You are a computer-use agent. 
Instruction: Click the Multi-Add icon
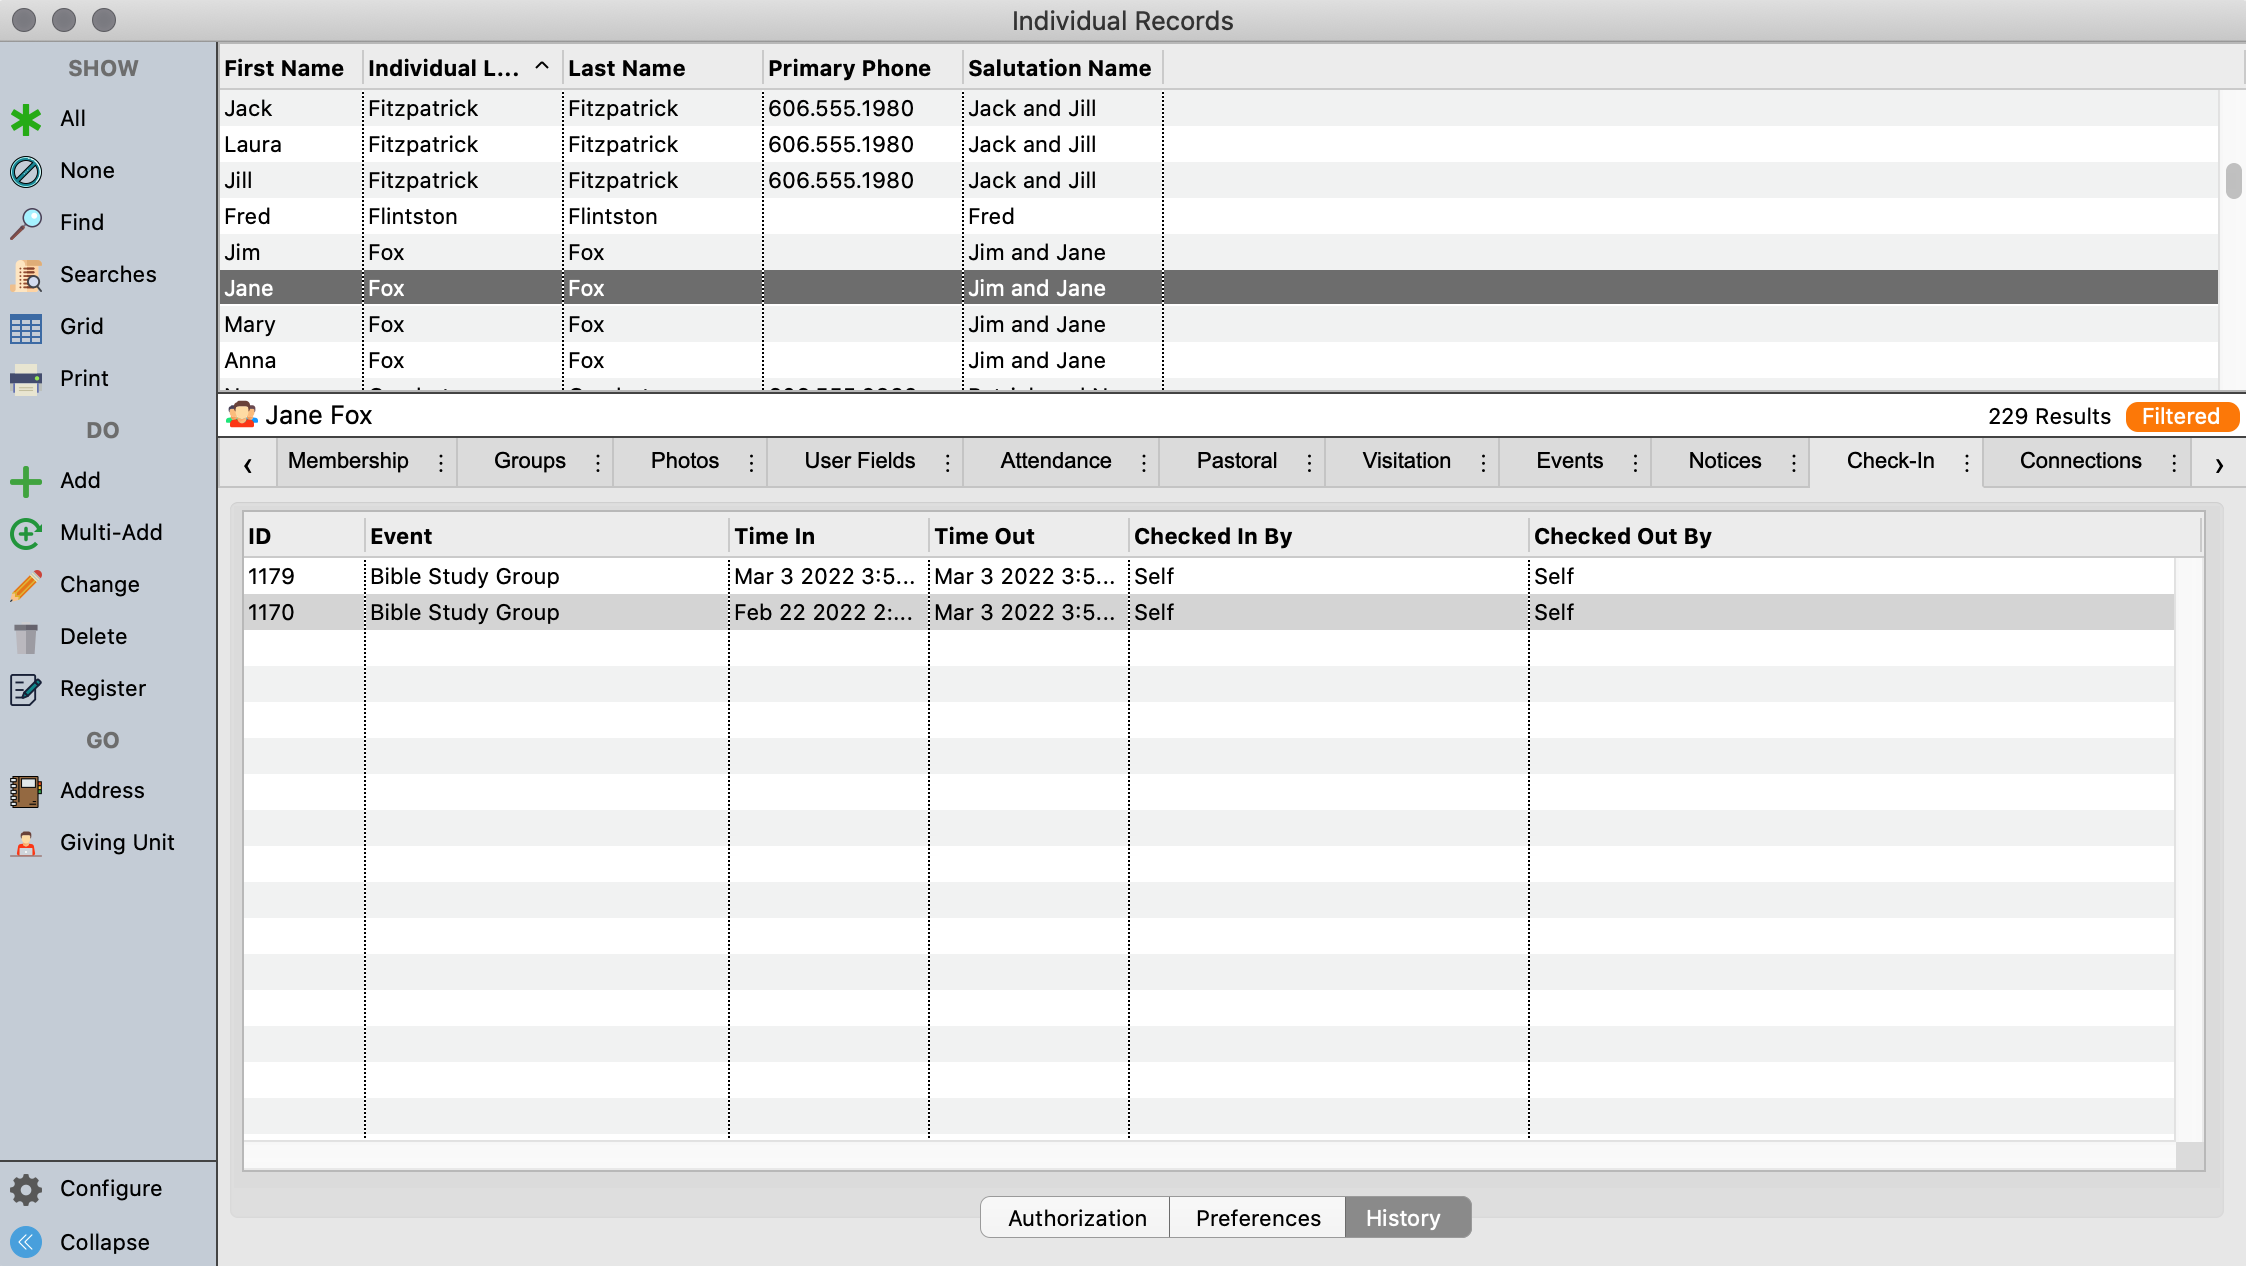[x=26, y=533]
